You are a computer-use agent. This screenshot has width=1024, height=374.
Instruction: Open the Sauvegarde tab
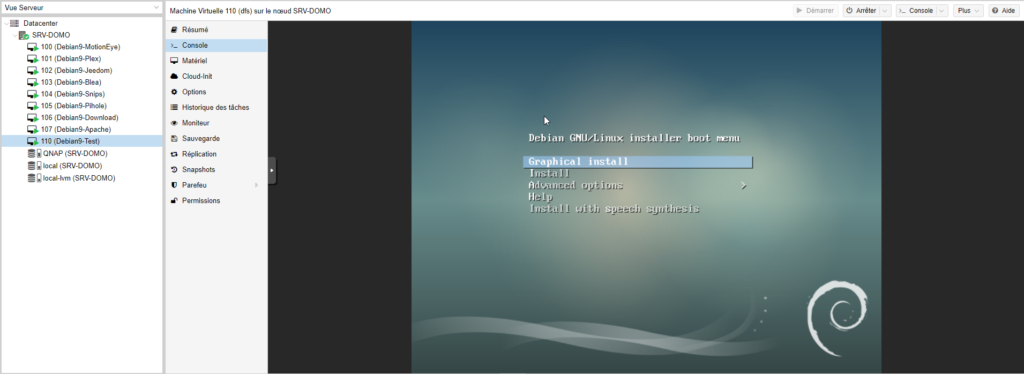tap(216, 138)
